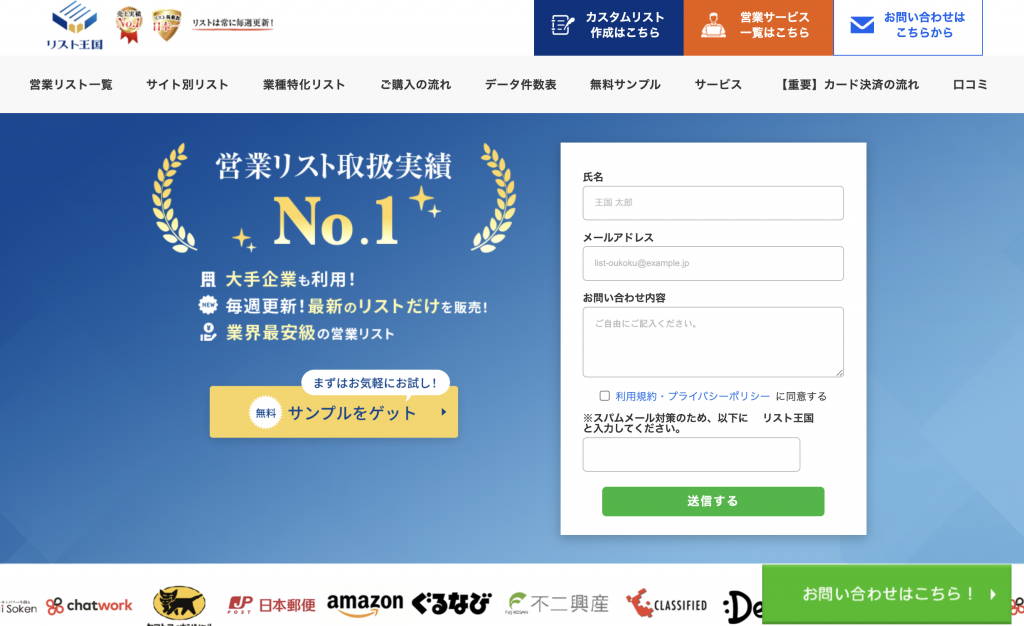Click the お問い合わせ内容 text area
This screenshot has height=626, width=1024.
[x=712, y=342]
